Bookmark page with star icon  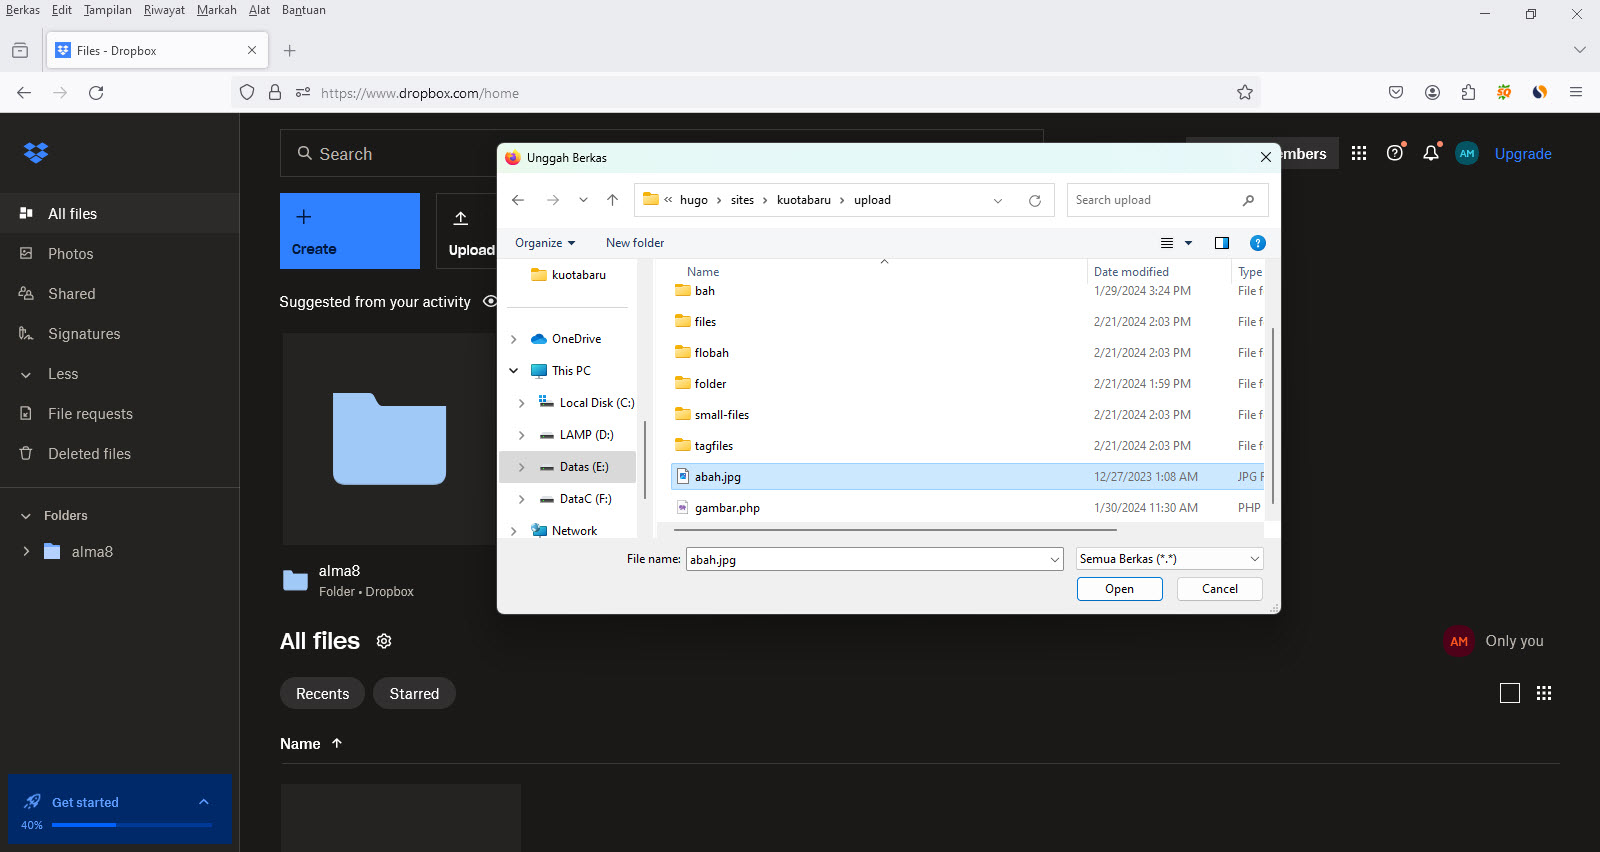tap(1245, 93)
